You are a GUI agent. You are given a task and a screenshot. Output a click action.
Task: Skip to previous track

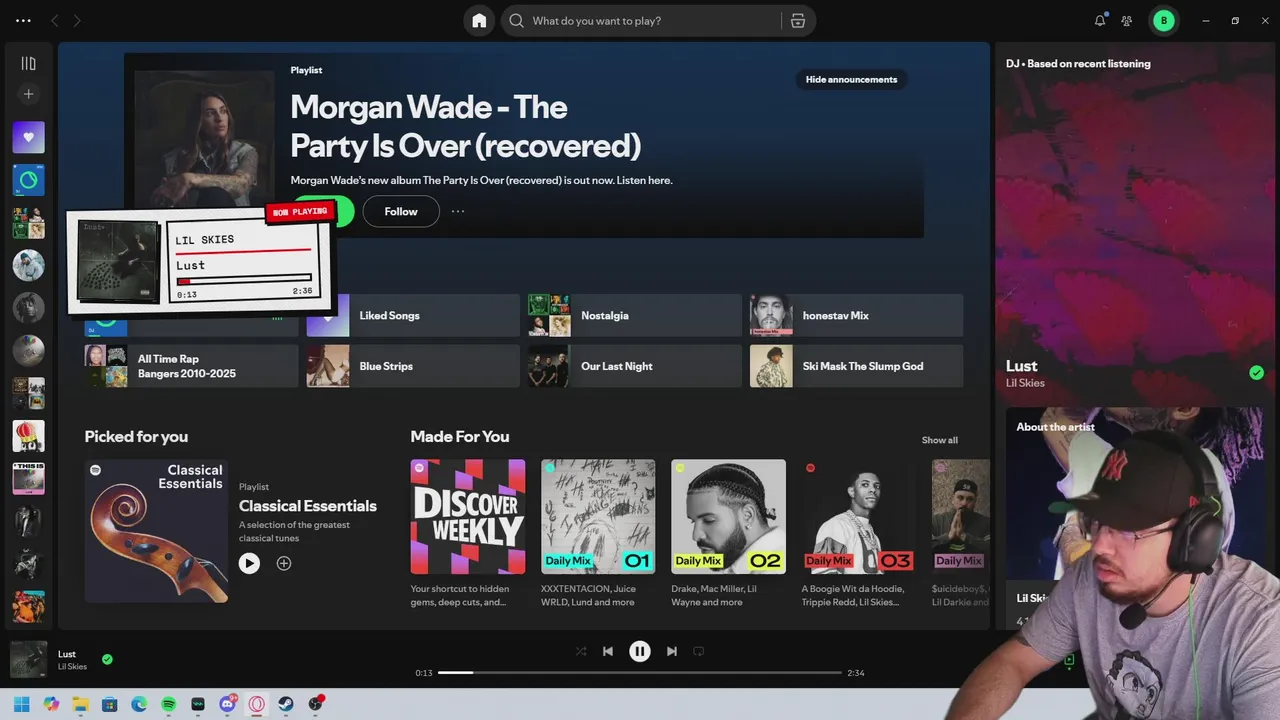[x=607, y=651]
